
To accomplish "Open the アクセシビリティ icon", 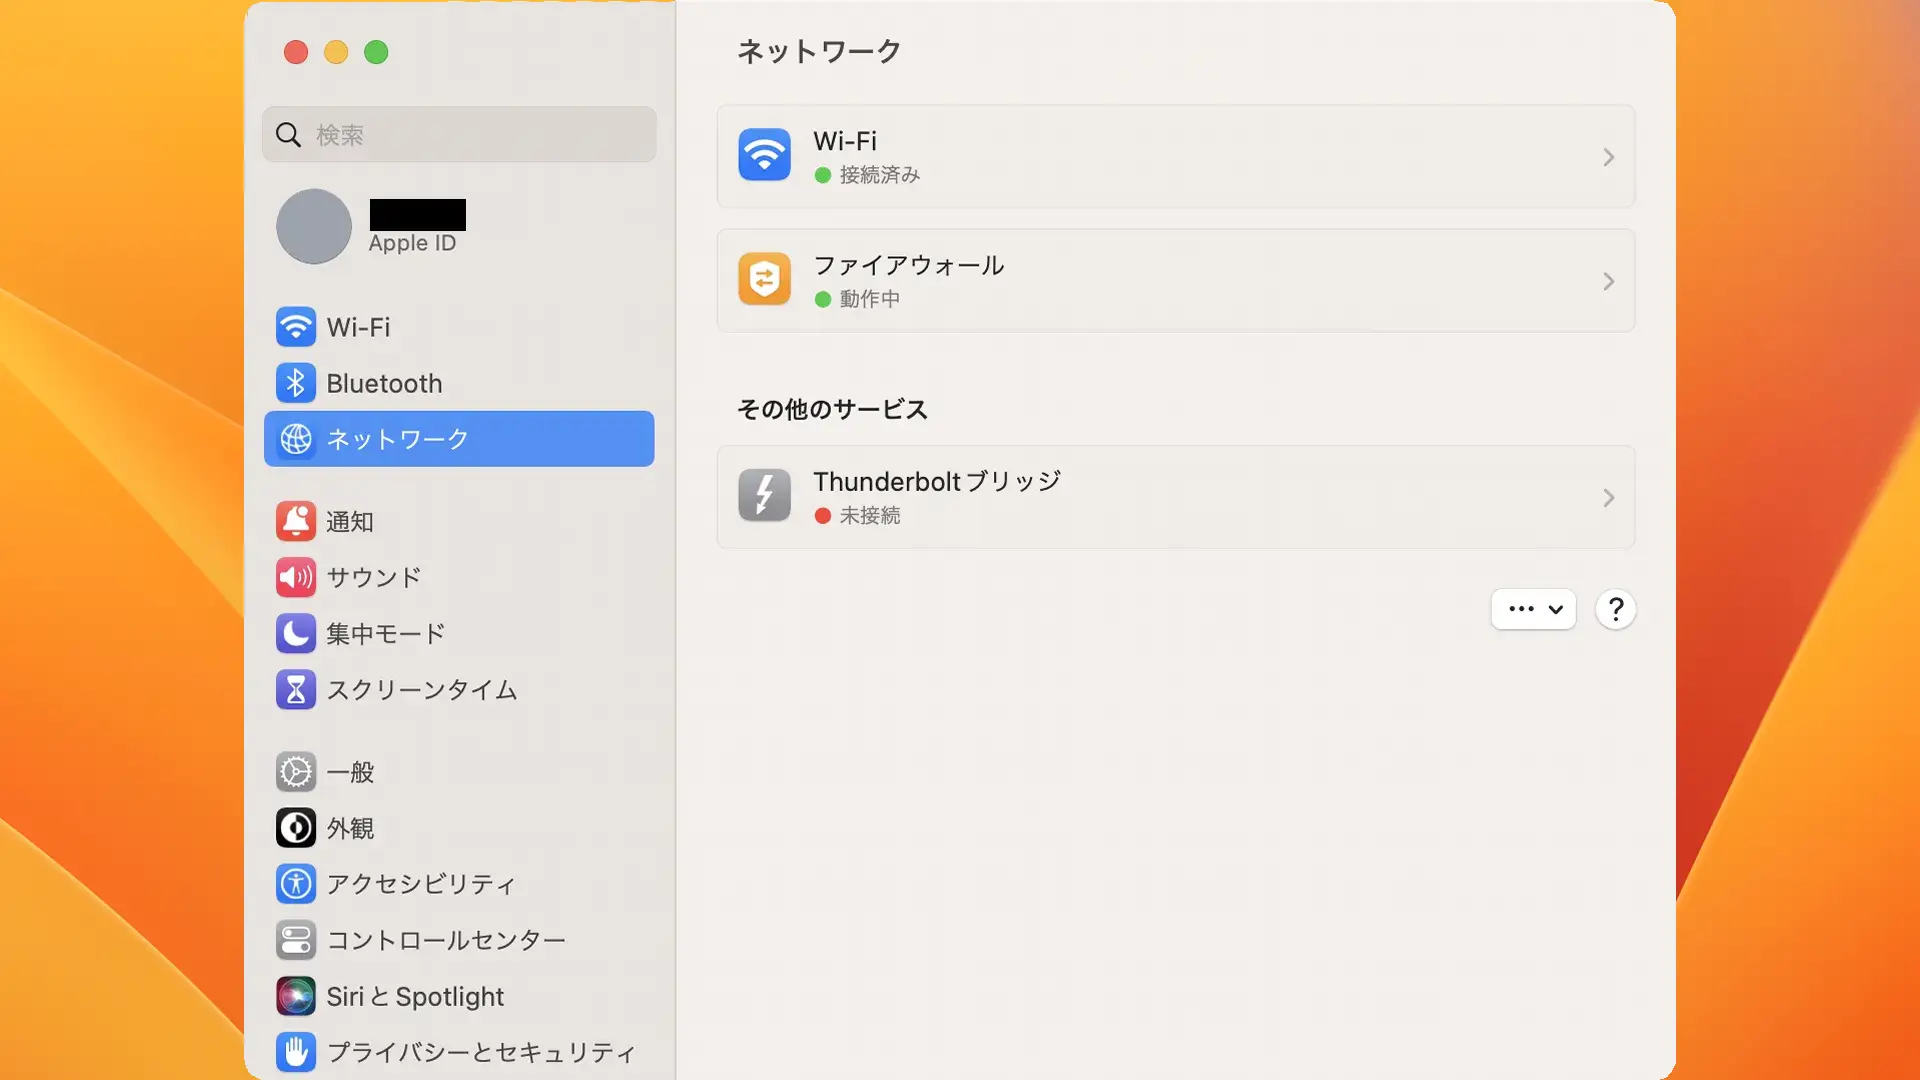I will [x=295, y=883].
